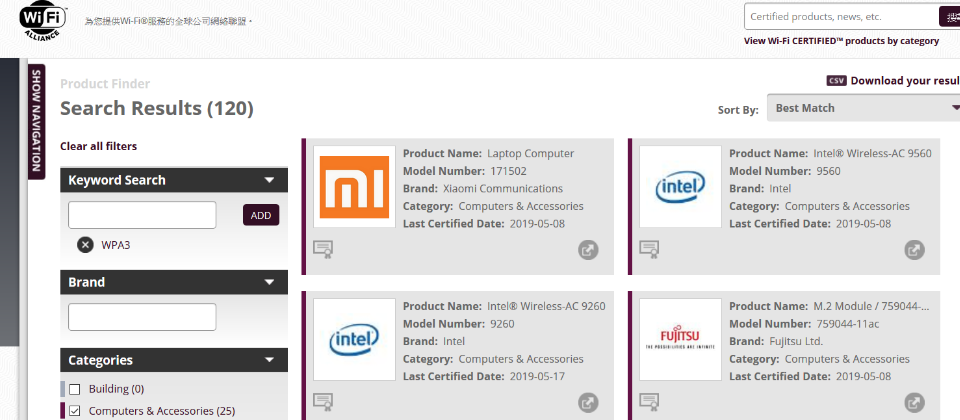The height and width of the screenshot is (420, 960).
Task: View certificate icon for Xiaomi Laptop Computer
Action: coord(323,249)
